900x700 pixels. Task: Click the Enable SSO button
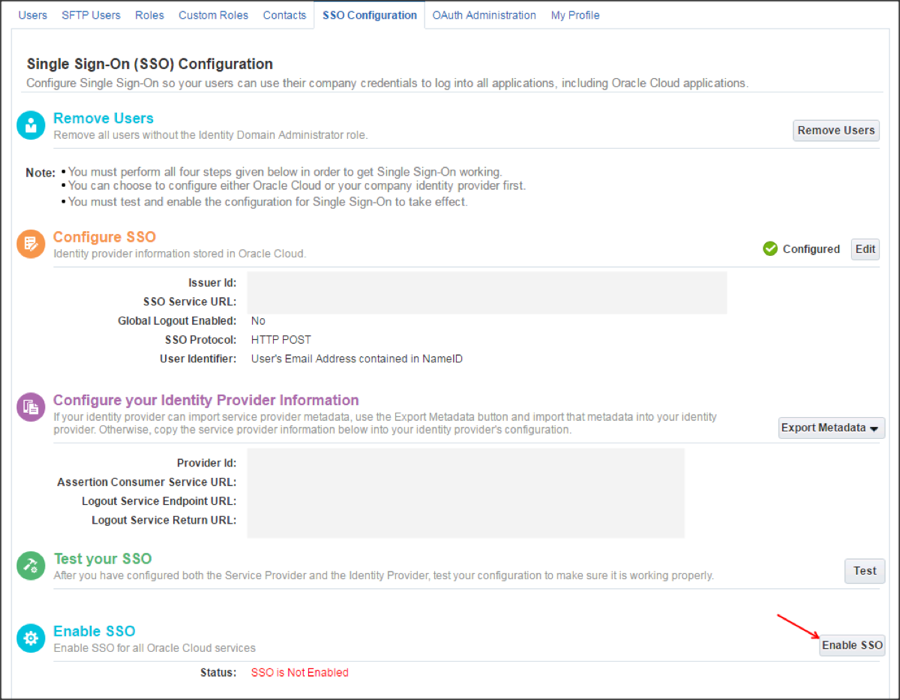(852, 645)
